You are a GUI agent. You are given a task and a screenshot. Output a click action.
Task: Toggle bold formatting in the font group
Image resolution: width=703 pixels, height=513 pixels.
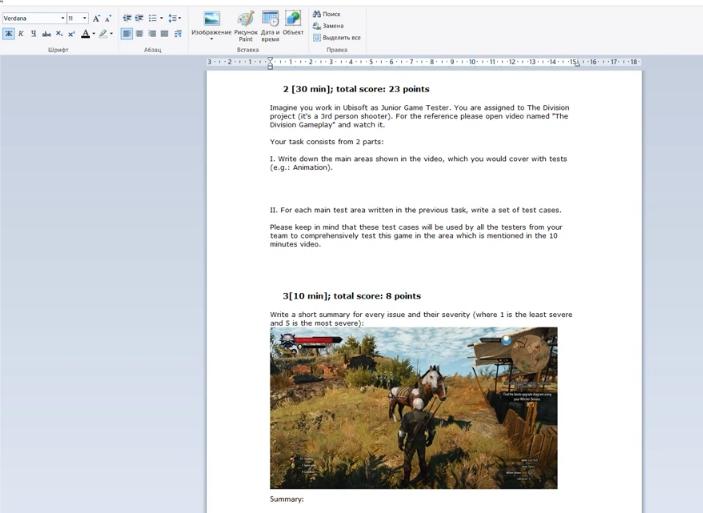(x=8, y=34)
